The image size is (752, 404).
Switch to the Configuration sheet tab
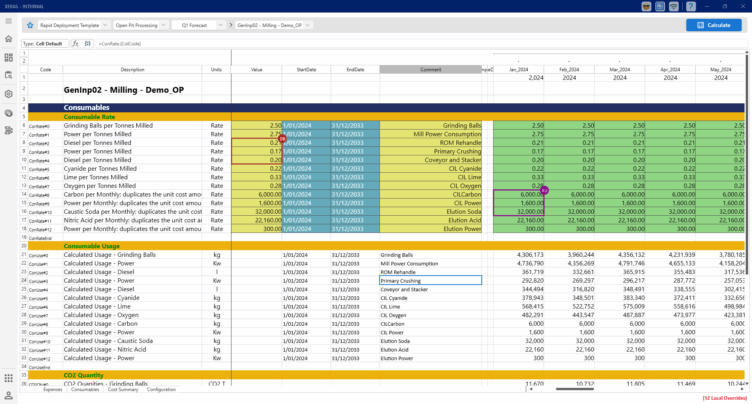coord(161,390)
